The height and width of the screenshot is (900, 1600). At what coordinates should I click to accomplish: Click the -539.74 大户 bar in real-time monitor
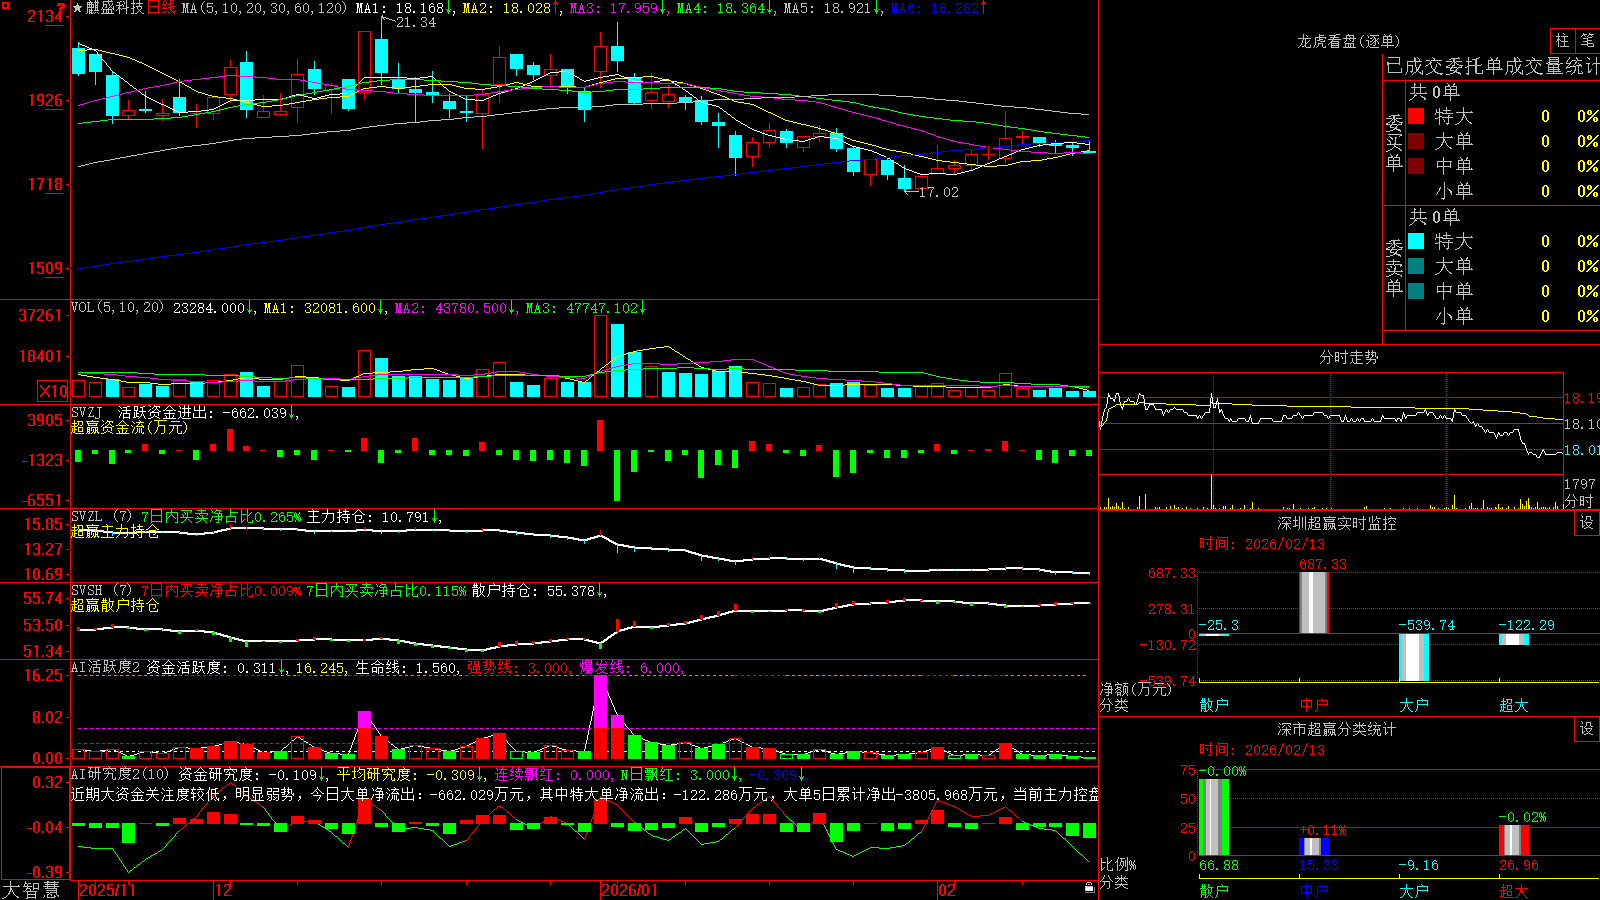(x=1414, y=658)
